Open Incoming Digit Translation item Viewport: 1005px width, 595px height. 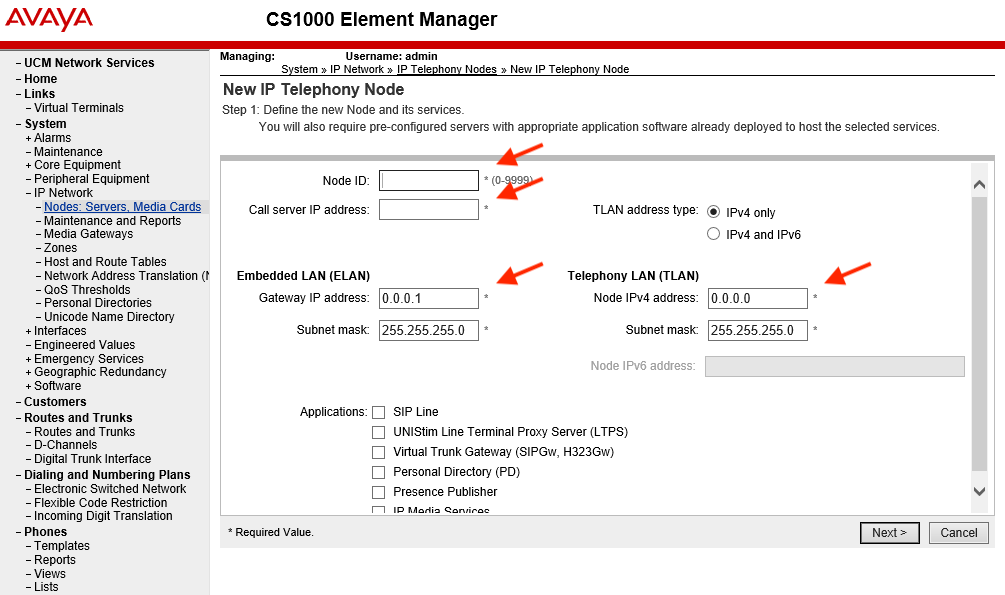(103, 516)
